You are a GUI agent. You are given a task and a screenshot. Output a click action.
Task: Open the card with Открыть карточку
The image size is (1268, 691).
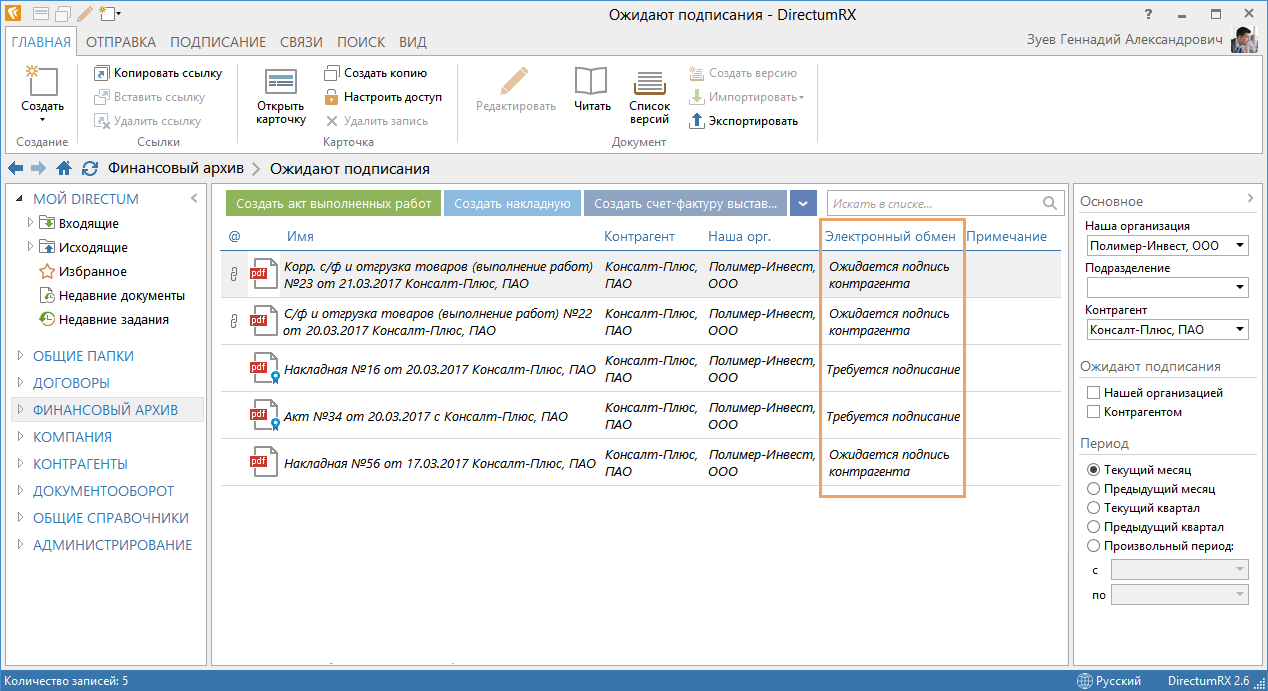[281, 98]
